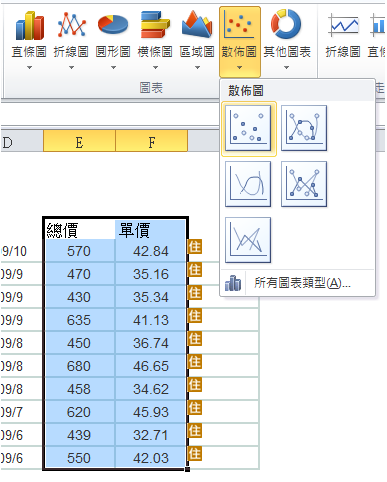Select the cell containing 36.74
The width and height of the screenshot is (387, 482).
(x=151, y=343)
